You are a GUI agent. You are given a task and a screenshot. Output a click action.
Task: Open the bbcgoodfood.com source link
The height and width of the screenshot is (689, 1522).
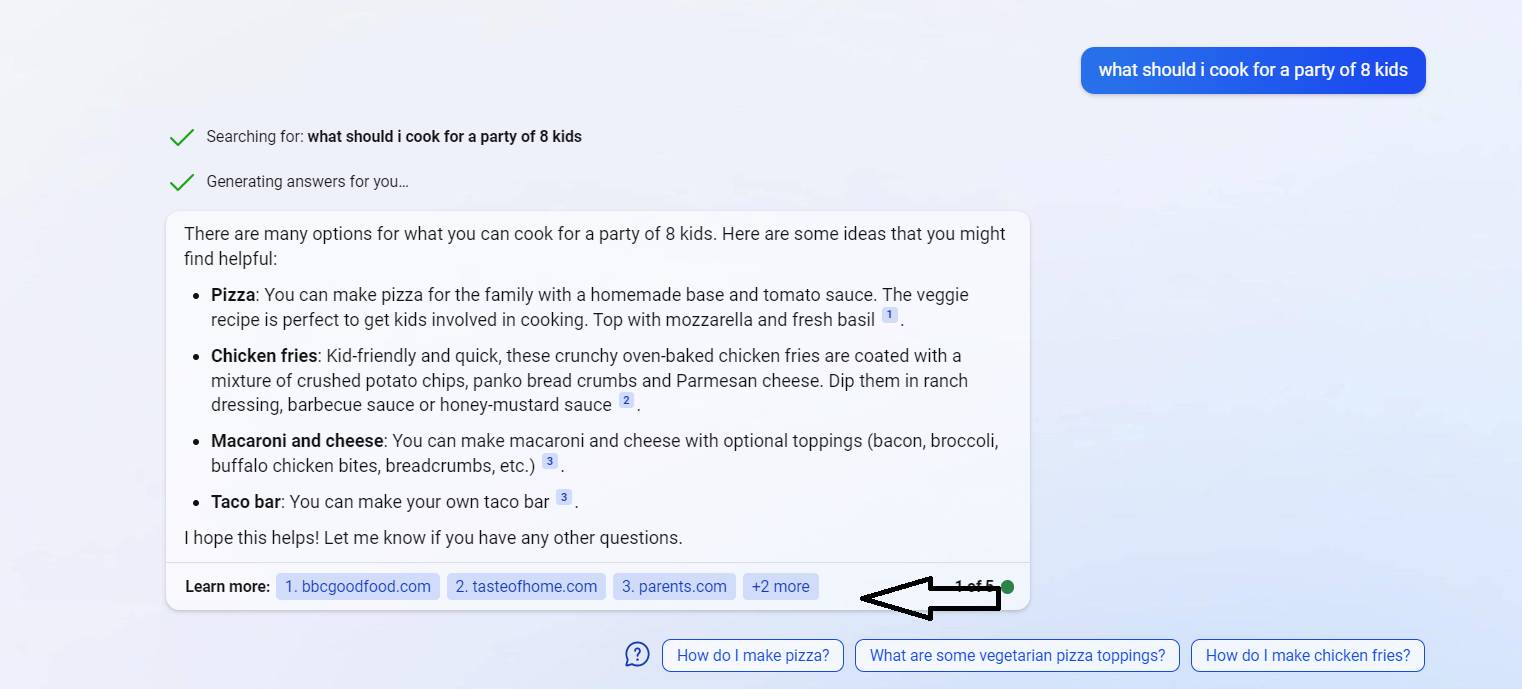[357, 587]
